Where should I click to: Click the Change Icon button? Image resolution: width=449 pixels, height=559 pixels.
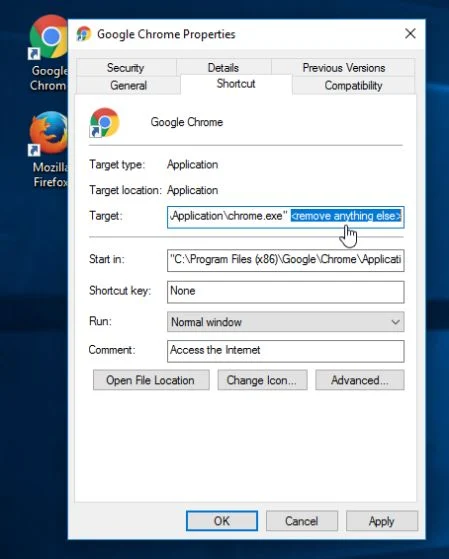[262, 380]
